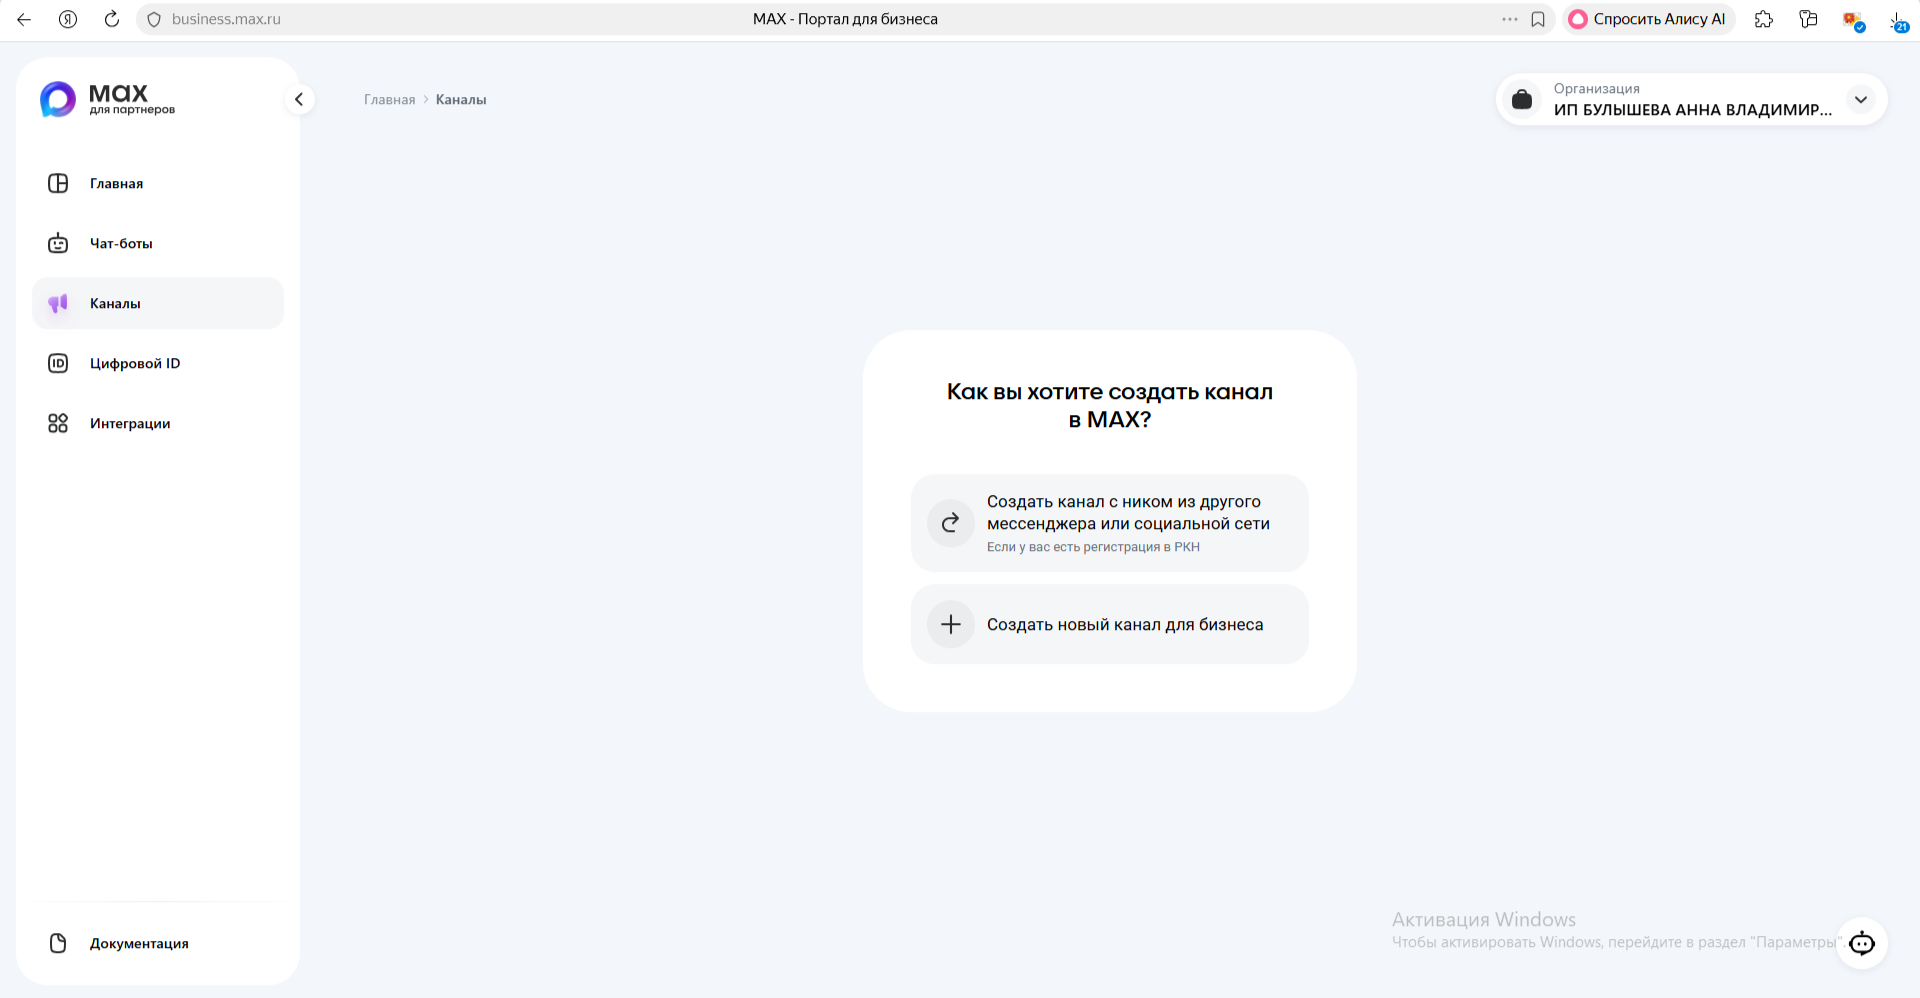Open Цифровой ID in the sidebar

tap(158, 363)
